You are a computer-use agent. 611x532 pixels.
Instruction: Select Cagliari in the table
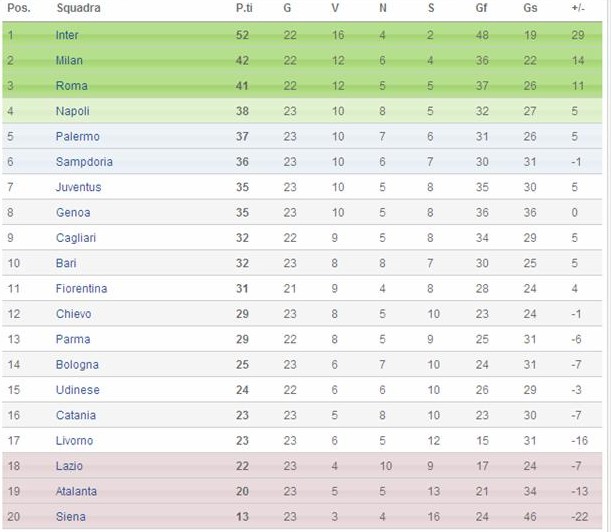click(76, 238)
